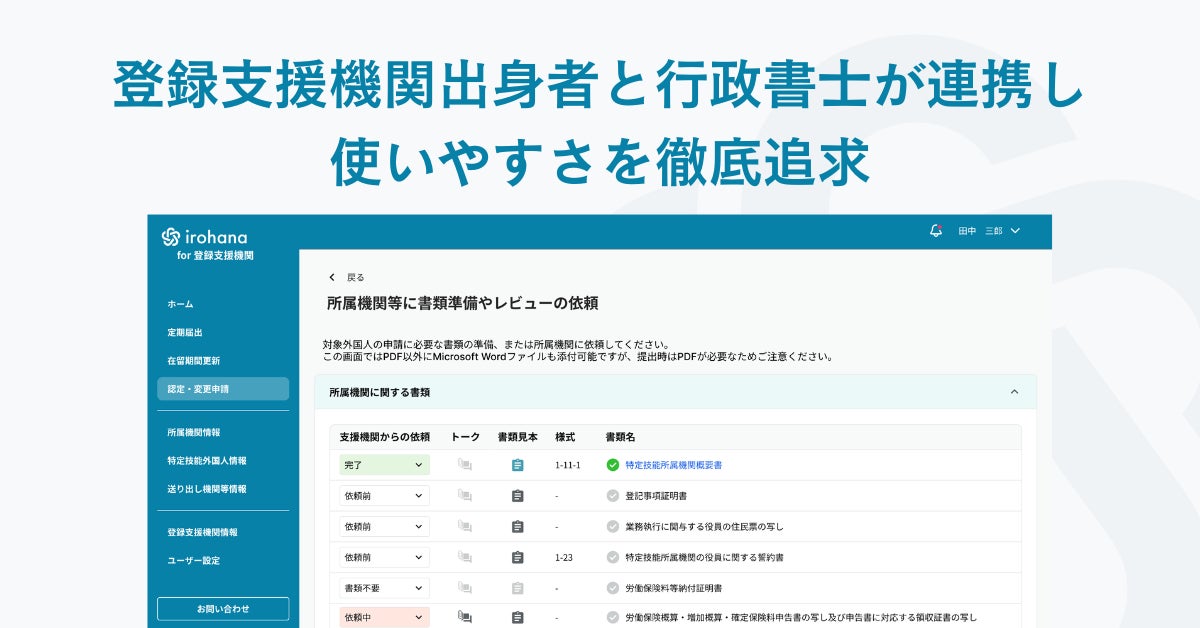Viewport: 1200px width, 628px height.
Task: Click the トーク column header
Action: point(465,437)
